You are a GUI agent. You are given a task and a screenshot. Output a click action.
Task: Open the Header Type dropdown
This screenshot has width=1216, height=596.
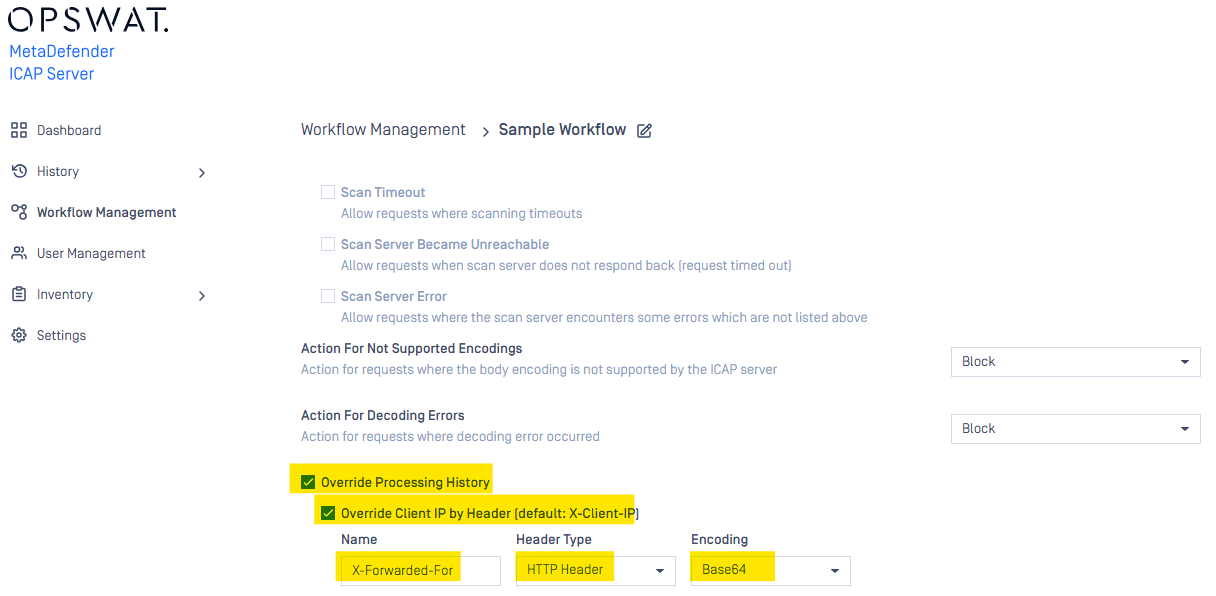click(x=596, y=570)
